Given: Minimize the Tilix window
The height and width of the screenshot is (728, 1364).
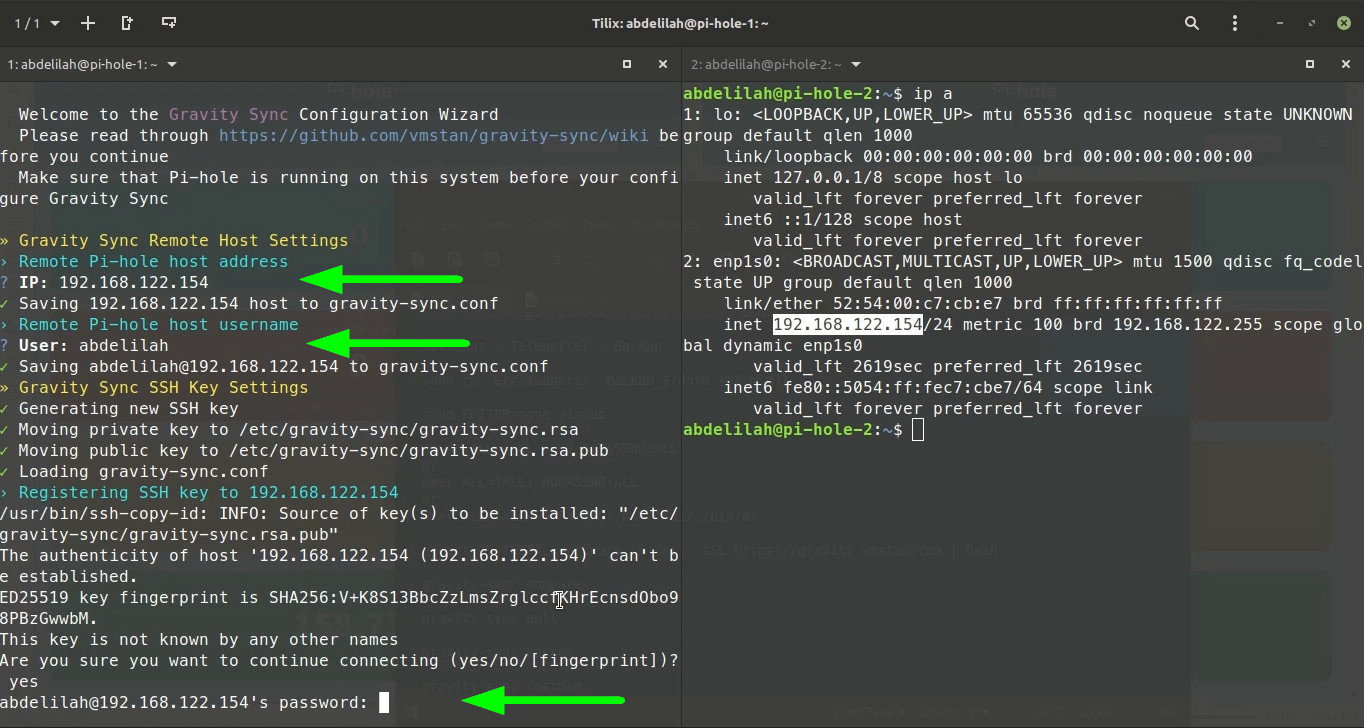Looking at the screenshot, I should pos(1281,23).
